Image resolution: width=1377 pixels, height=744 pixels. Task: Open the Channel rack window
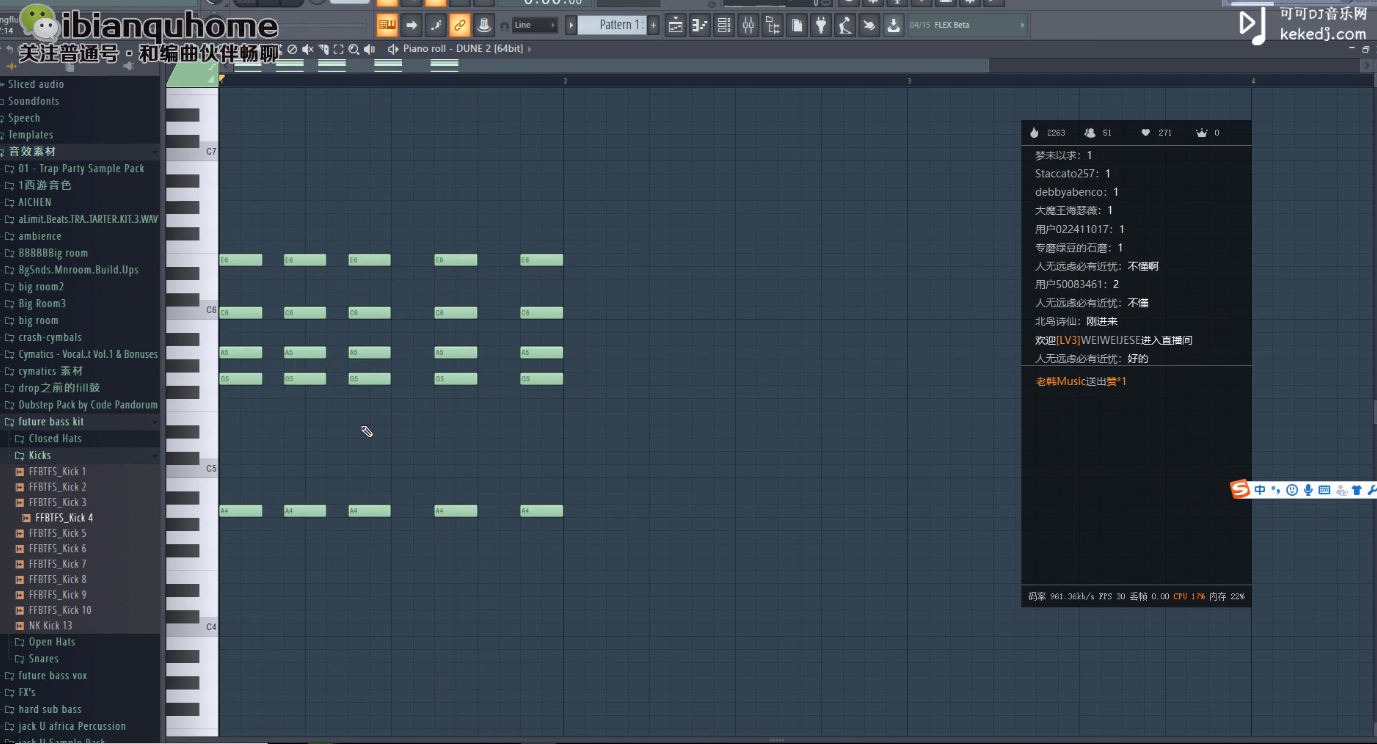point(724,25)
